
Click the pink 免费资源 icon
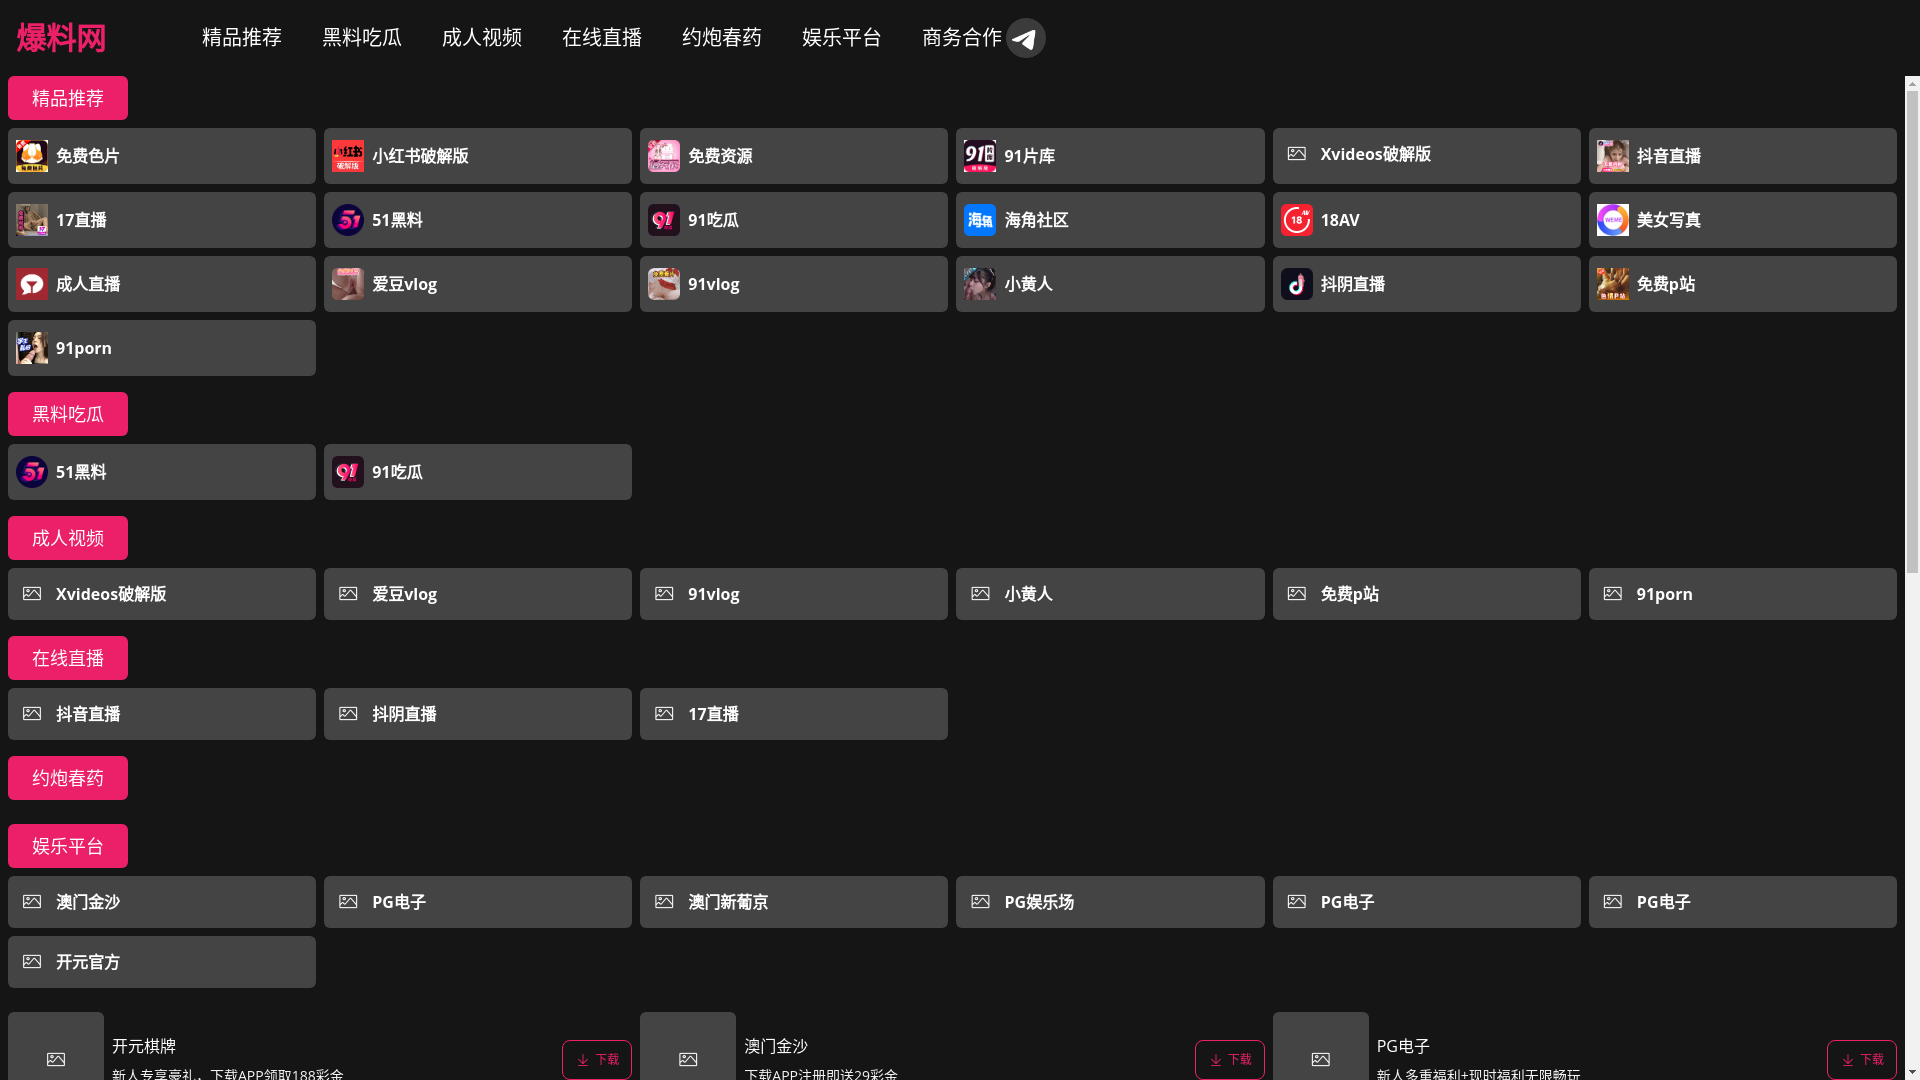pos(664,156)
